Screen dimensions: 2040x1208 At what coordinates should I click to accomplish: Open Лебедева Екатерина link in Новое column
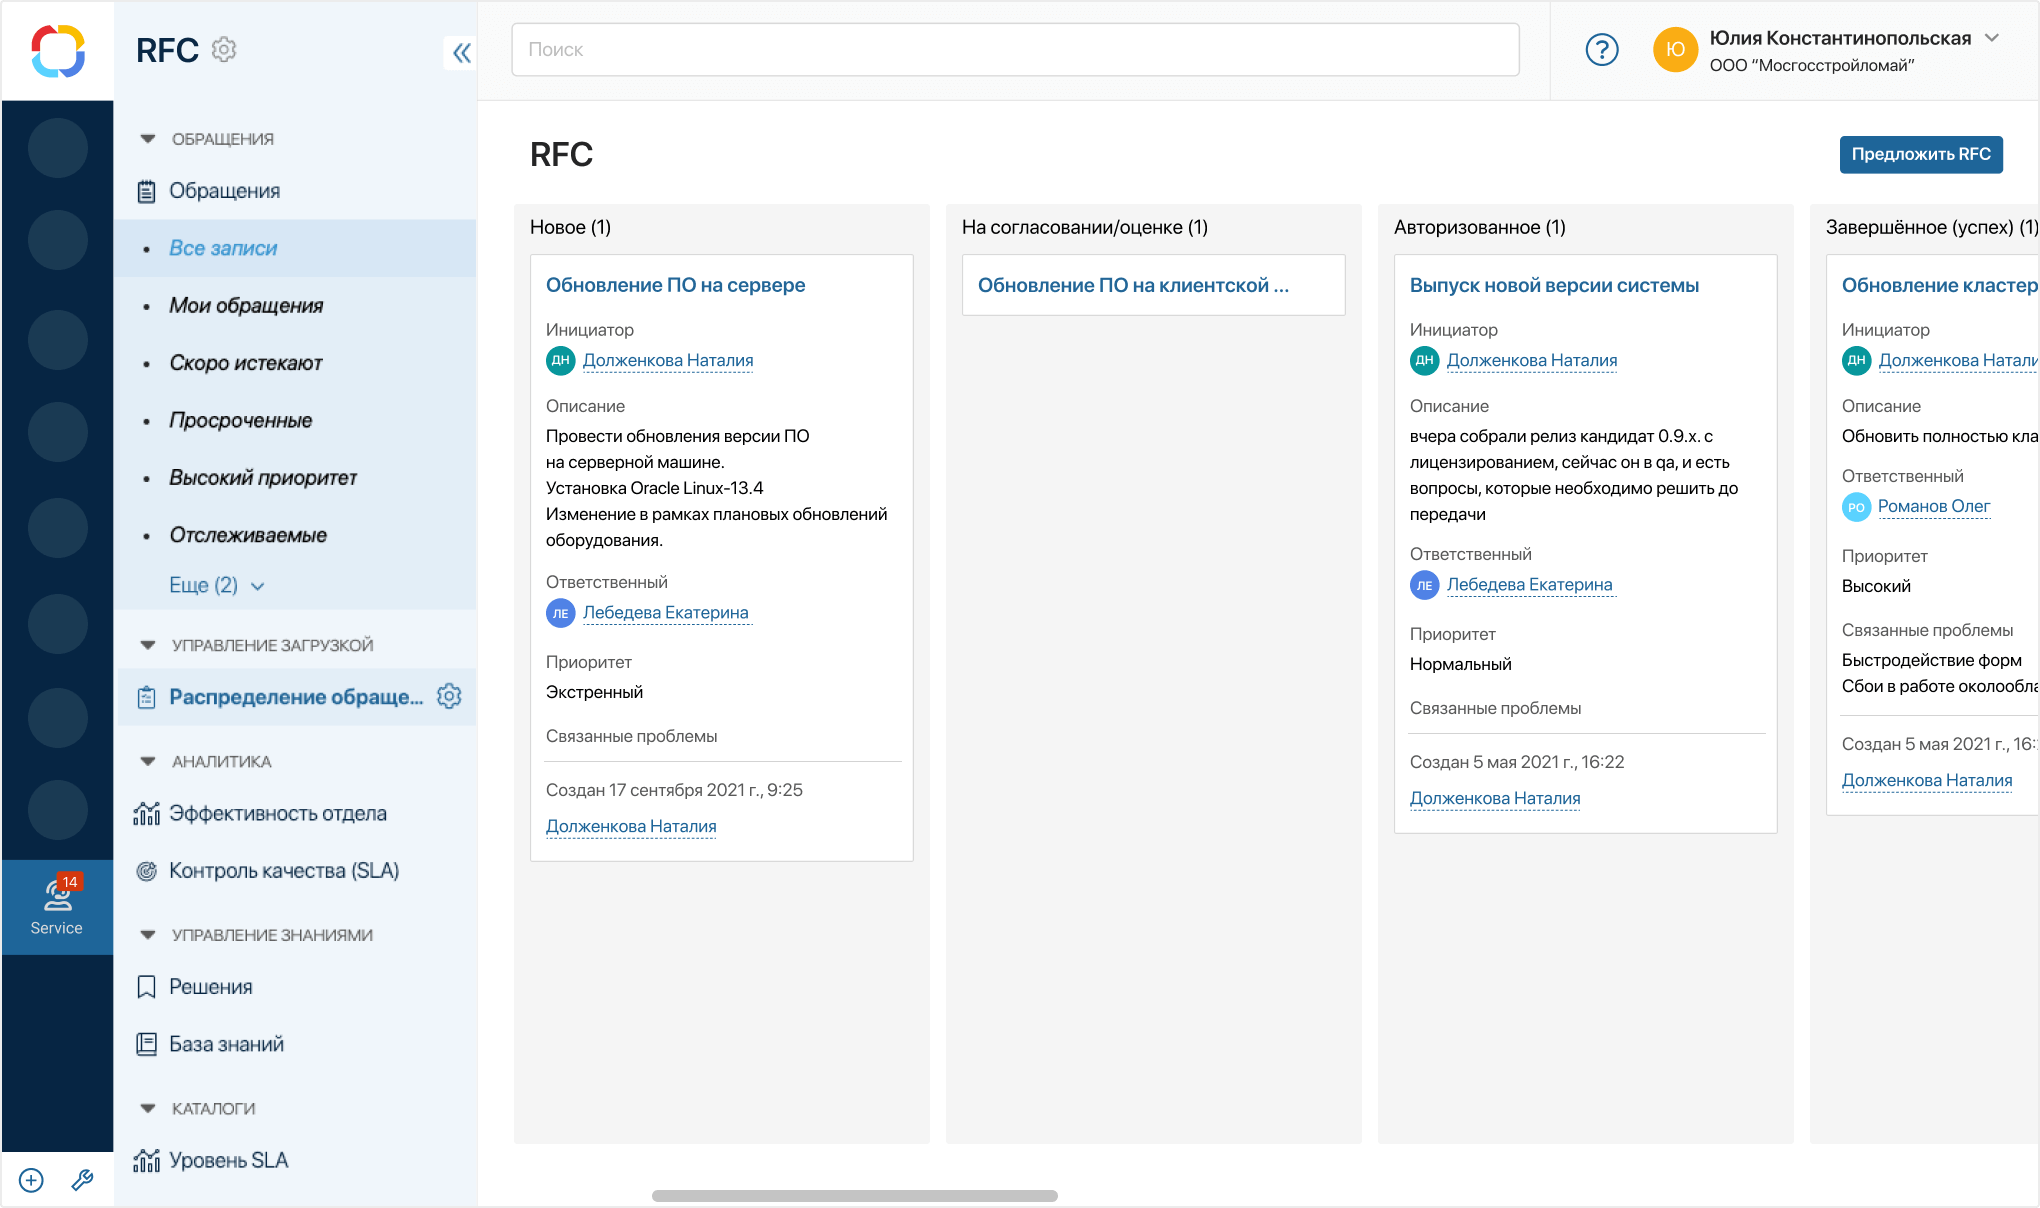[666, 613]
